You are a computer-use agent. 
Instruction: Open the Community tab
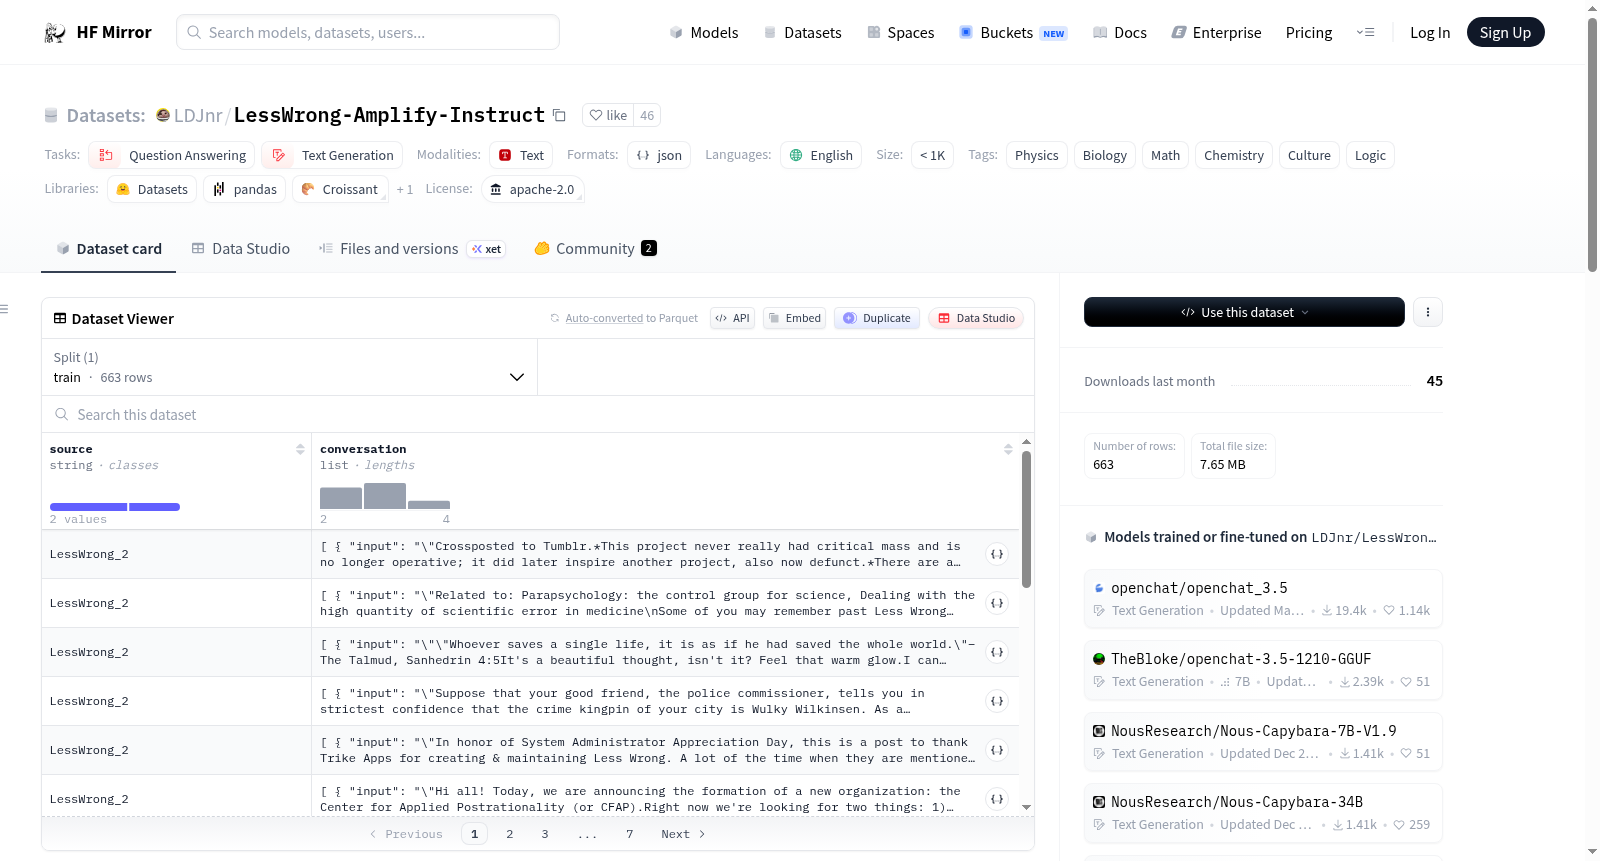(x=595, y=249)
